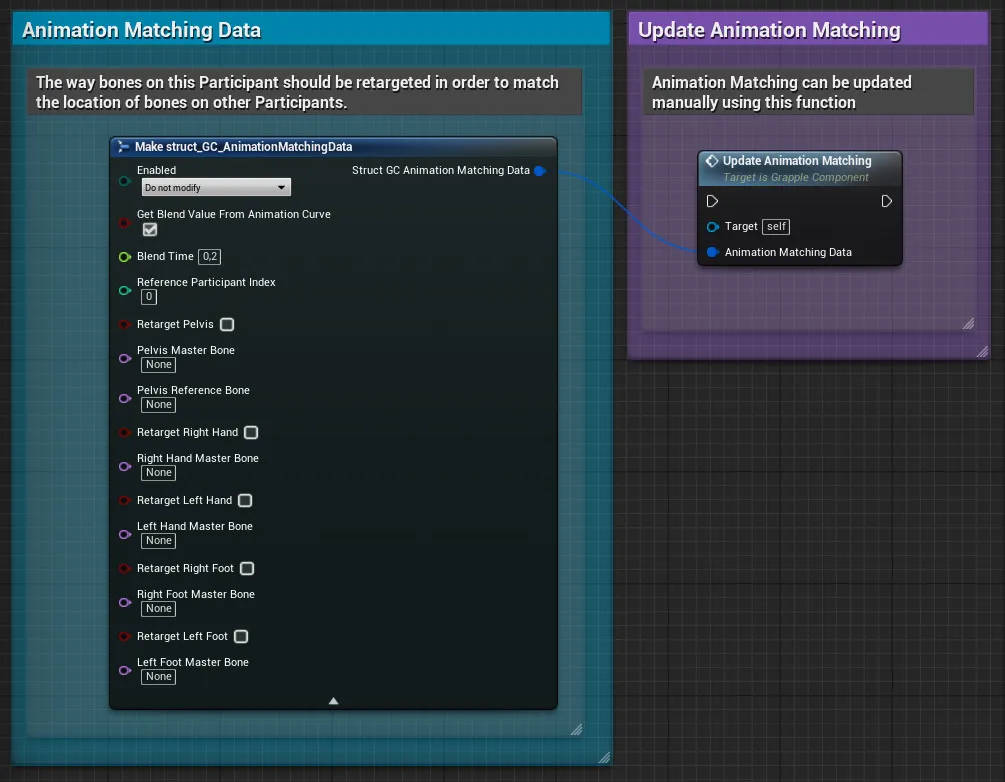Click the function icon on Update Animation Matching node

(711, 161)
